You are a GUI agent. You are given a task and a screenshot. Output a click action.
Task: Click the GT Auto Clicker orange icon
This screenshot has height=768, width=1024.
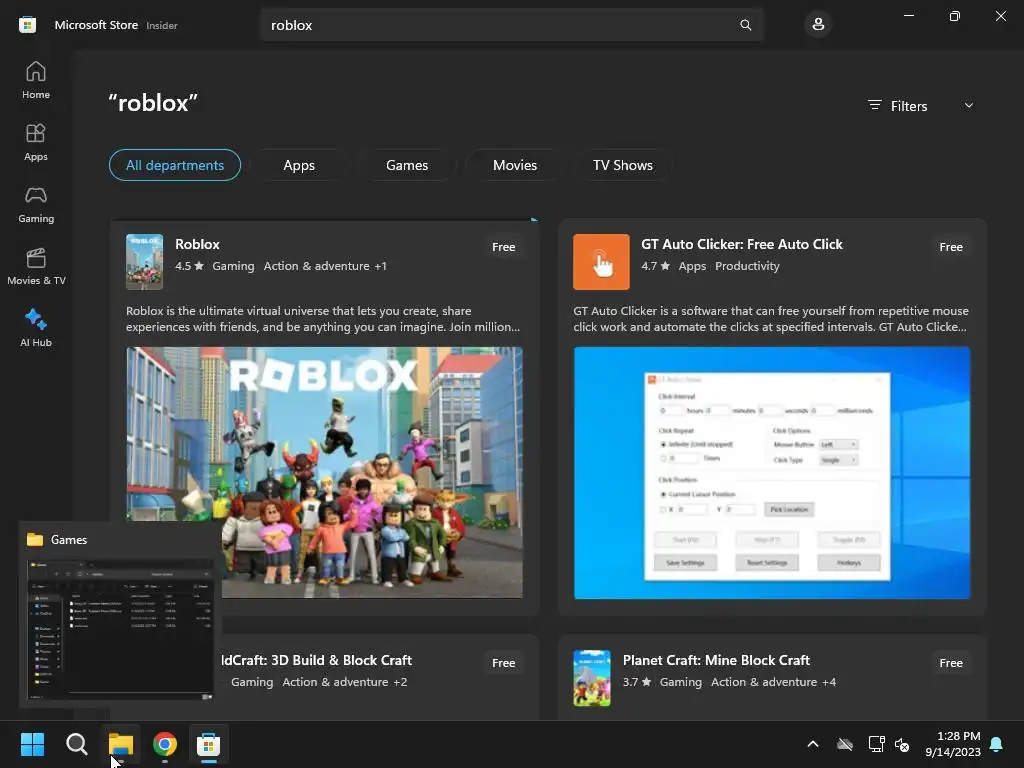point(601,261)
